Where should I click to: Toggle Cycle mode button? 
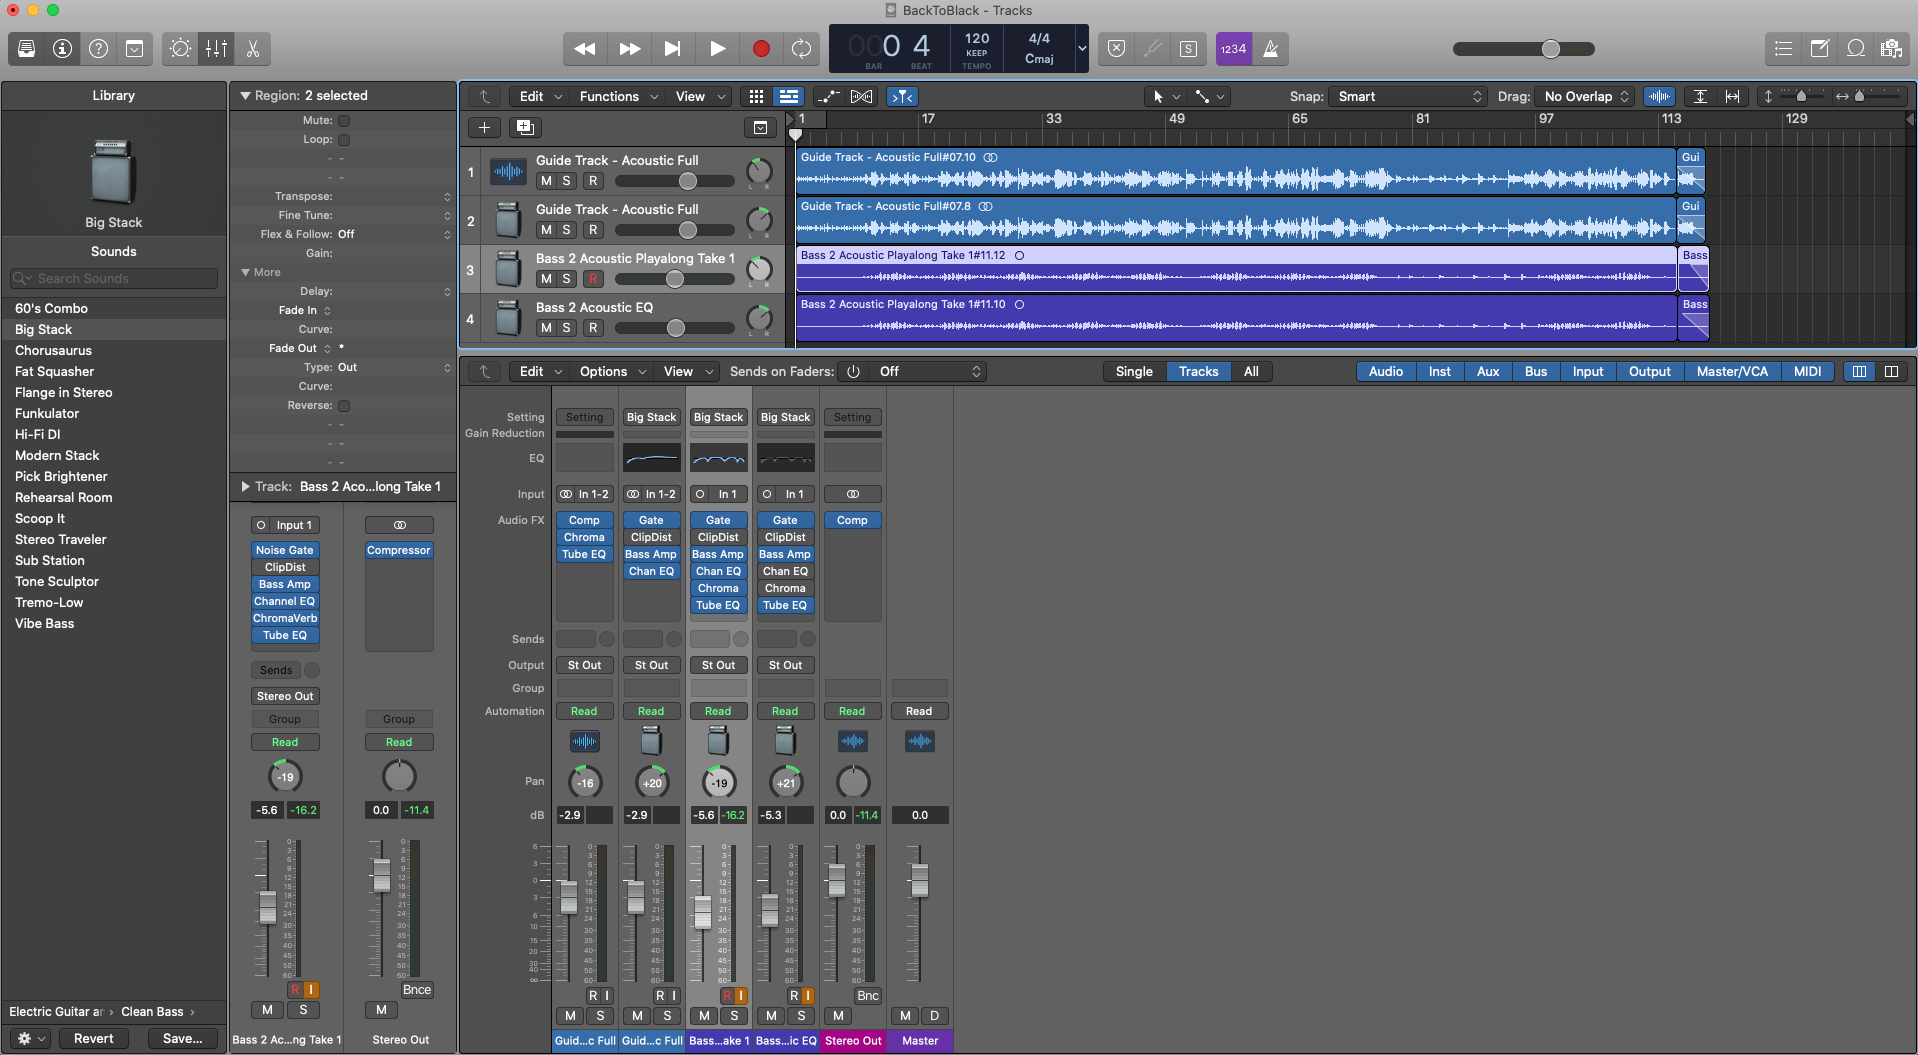[x=801, y=48]
